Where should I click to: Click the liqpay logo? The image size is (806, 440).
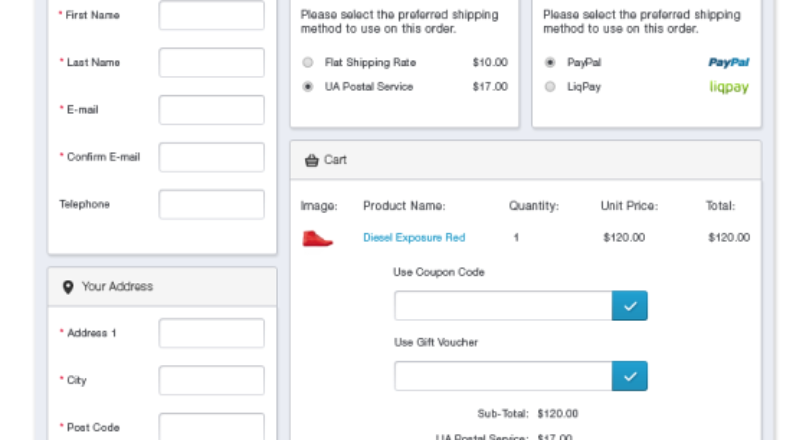[729, 87]
